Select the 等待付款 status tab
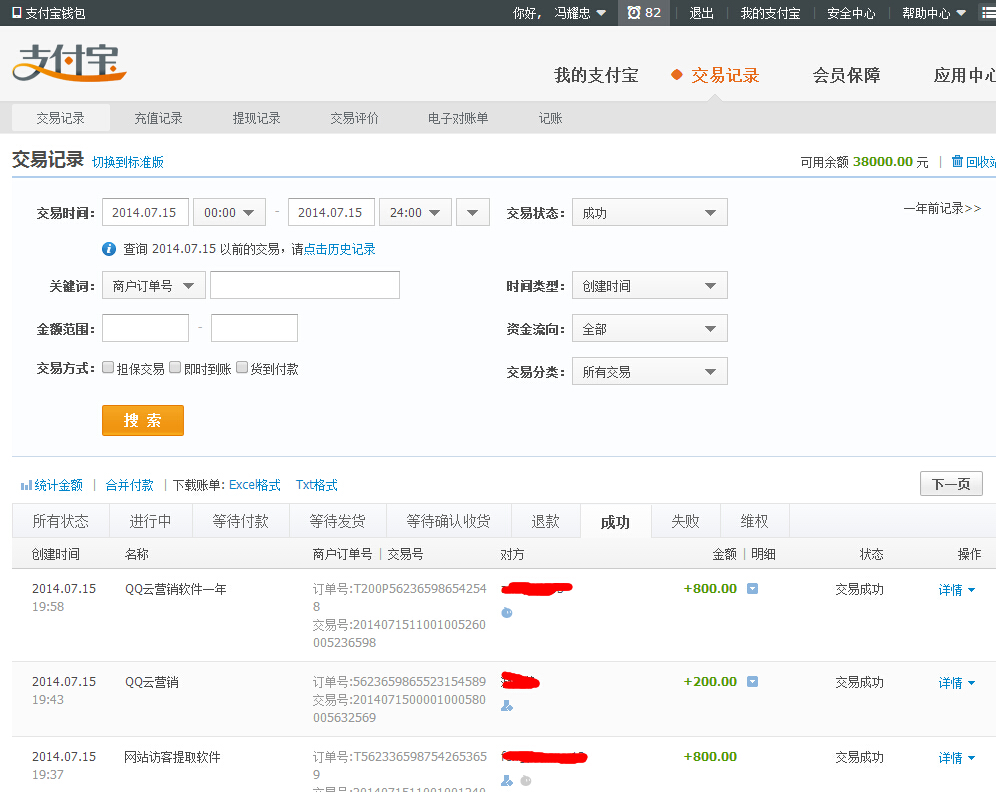The height and width of the screenshot is (792, 996). point(241,521)
